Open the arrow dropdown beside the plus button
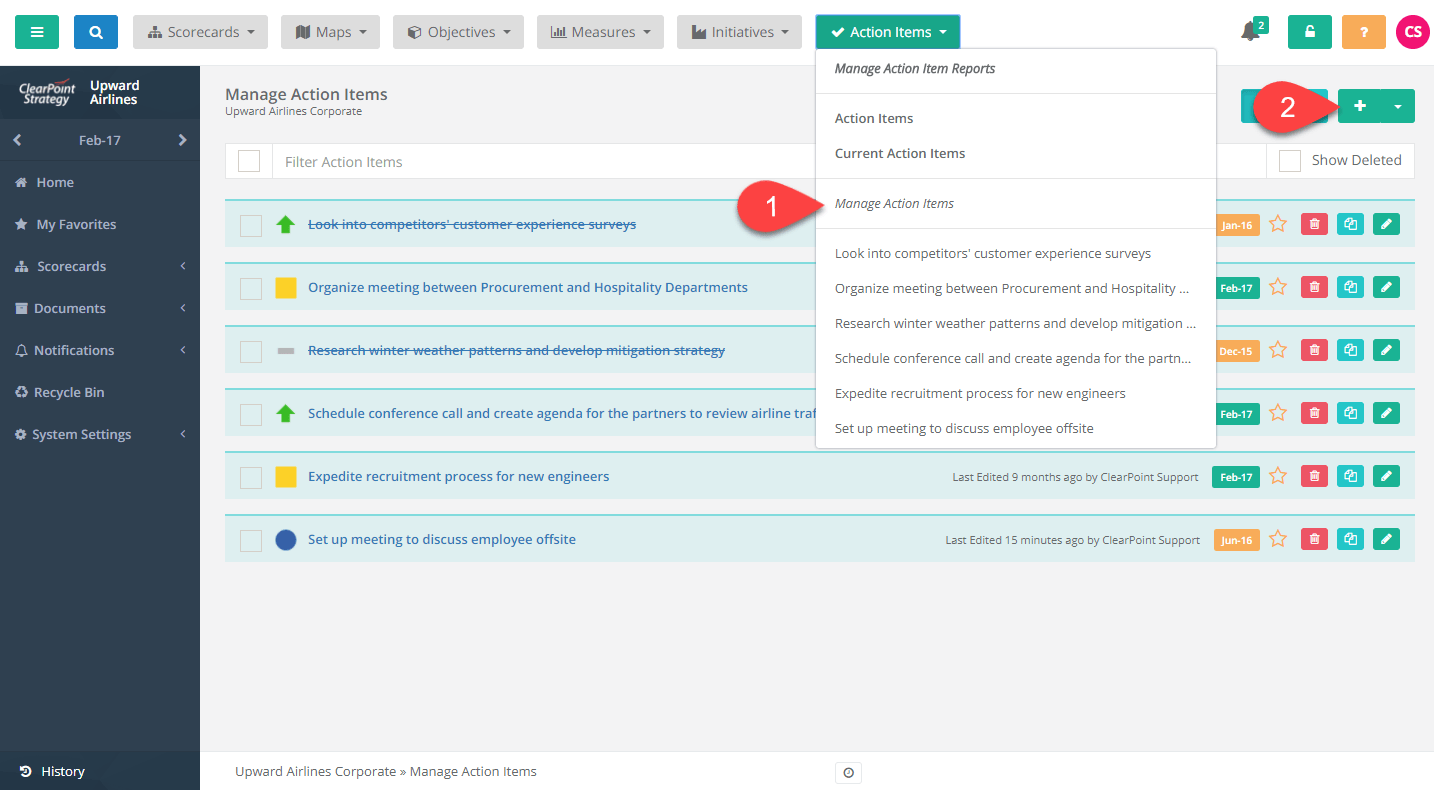 (x=1398, y=106)
